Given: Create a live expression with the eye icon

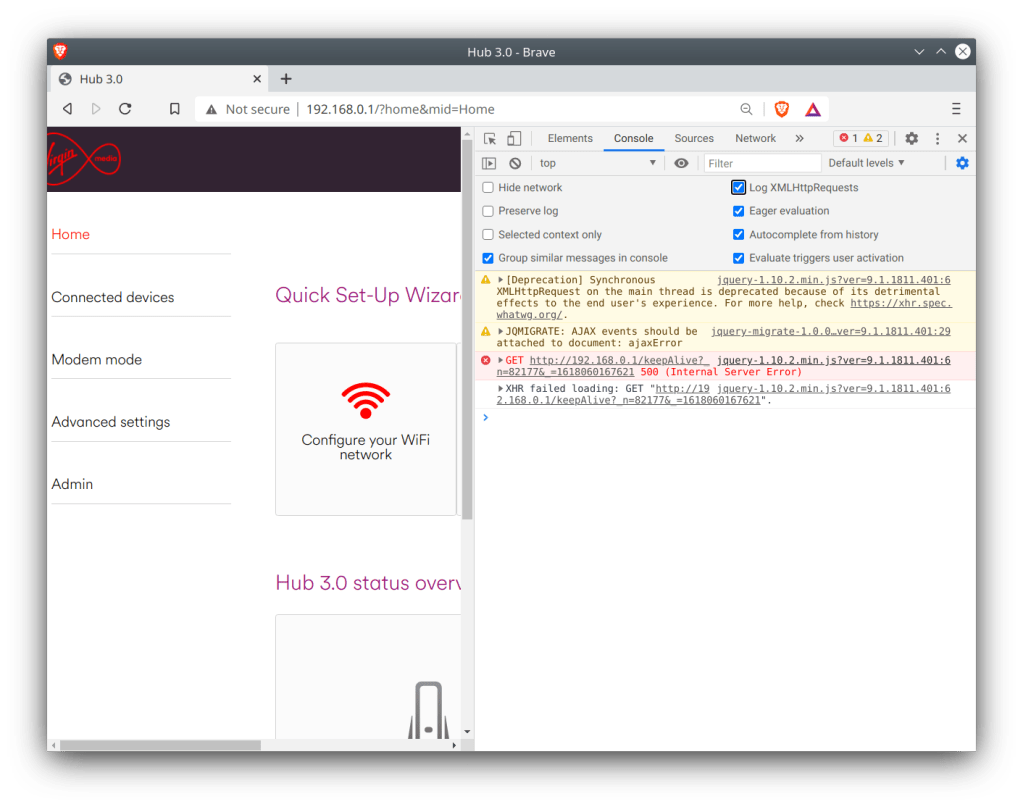Looking at the screenshot, I should [x=681, y=163].
